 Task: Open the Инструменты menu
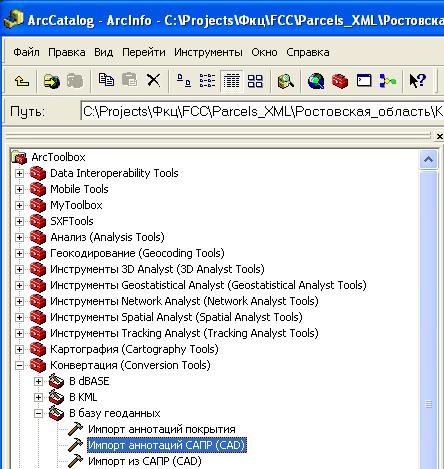(208, 52)
